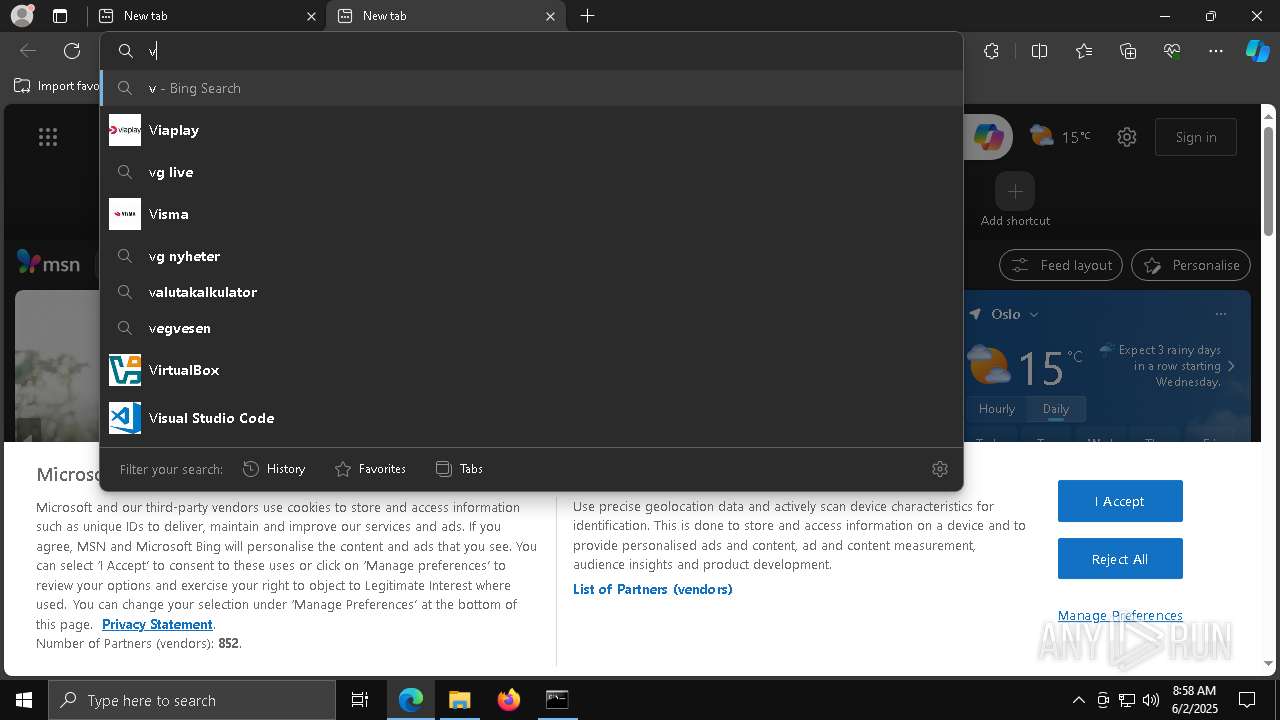Viewport: 1280px width, 720px height.
Task: Open List of Partners (vendors) link
Action: (653, 589)
